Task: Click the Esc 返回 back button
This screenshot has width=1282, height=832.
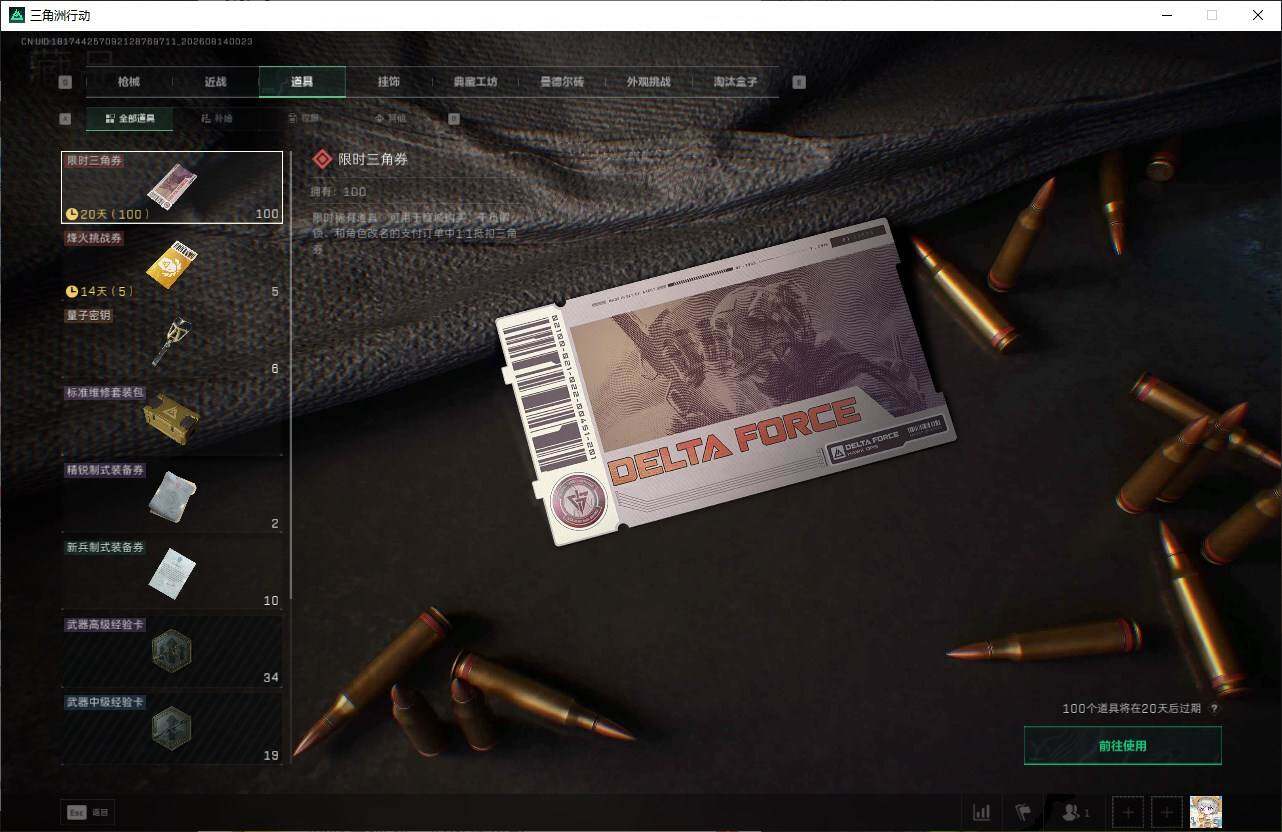Action: click(x=87, y=812)
